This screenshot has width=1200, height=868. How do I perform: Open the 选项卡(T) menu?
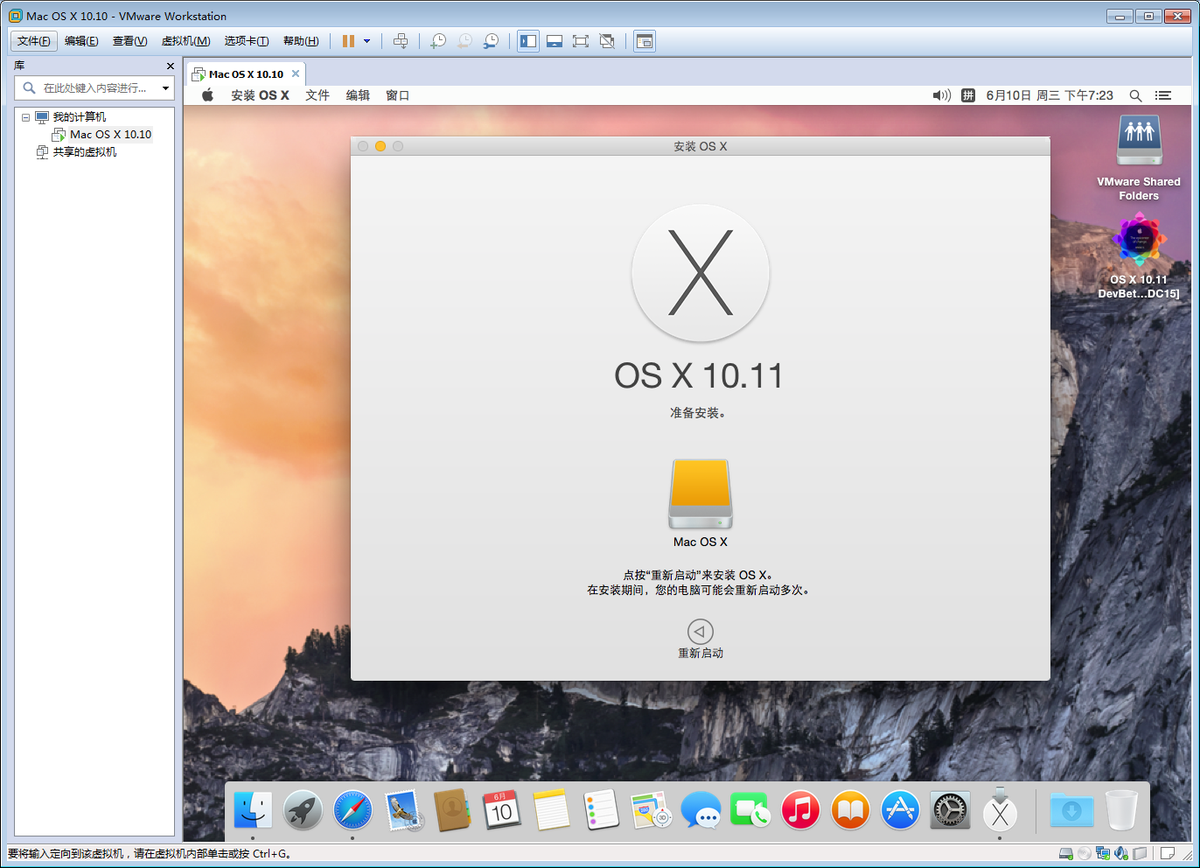(x=246, y=41)
